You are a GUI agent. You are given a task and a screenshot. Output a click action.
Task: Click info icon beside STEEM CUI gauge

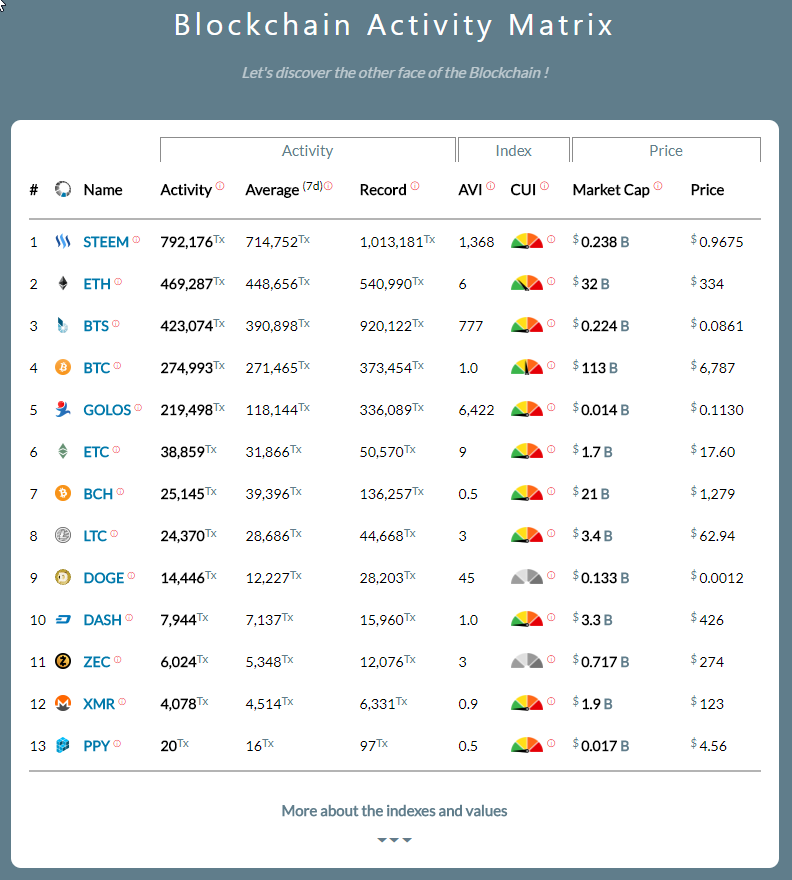[x=551, y=239]
